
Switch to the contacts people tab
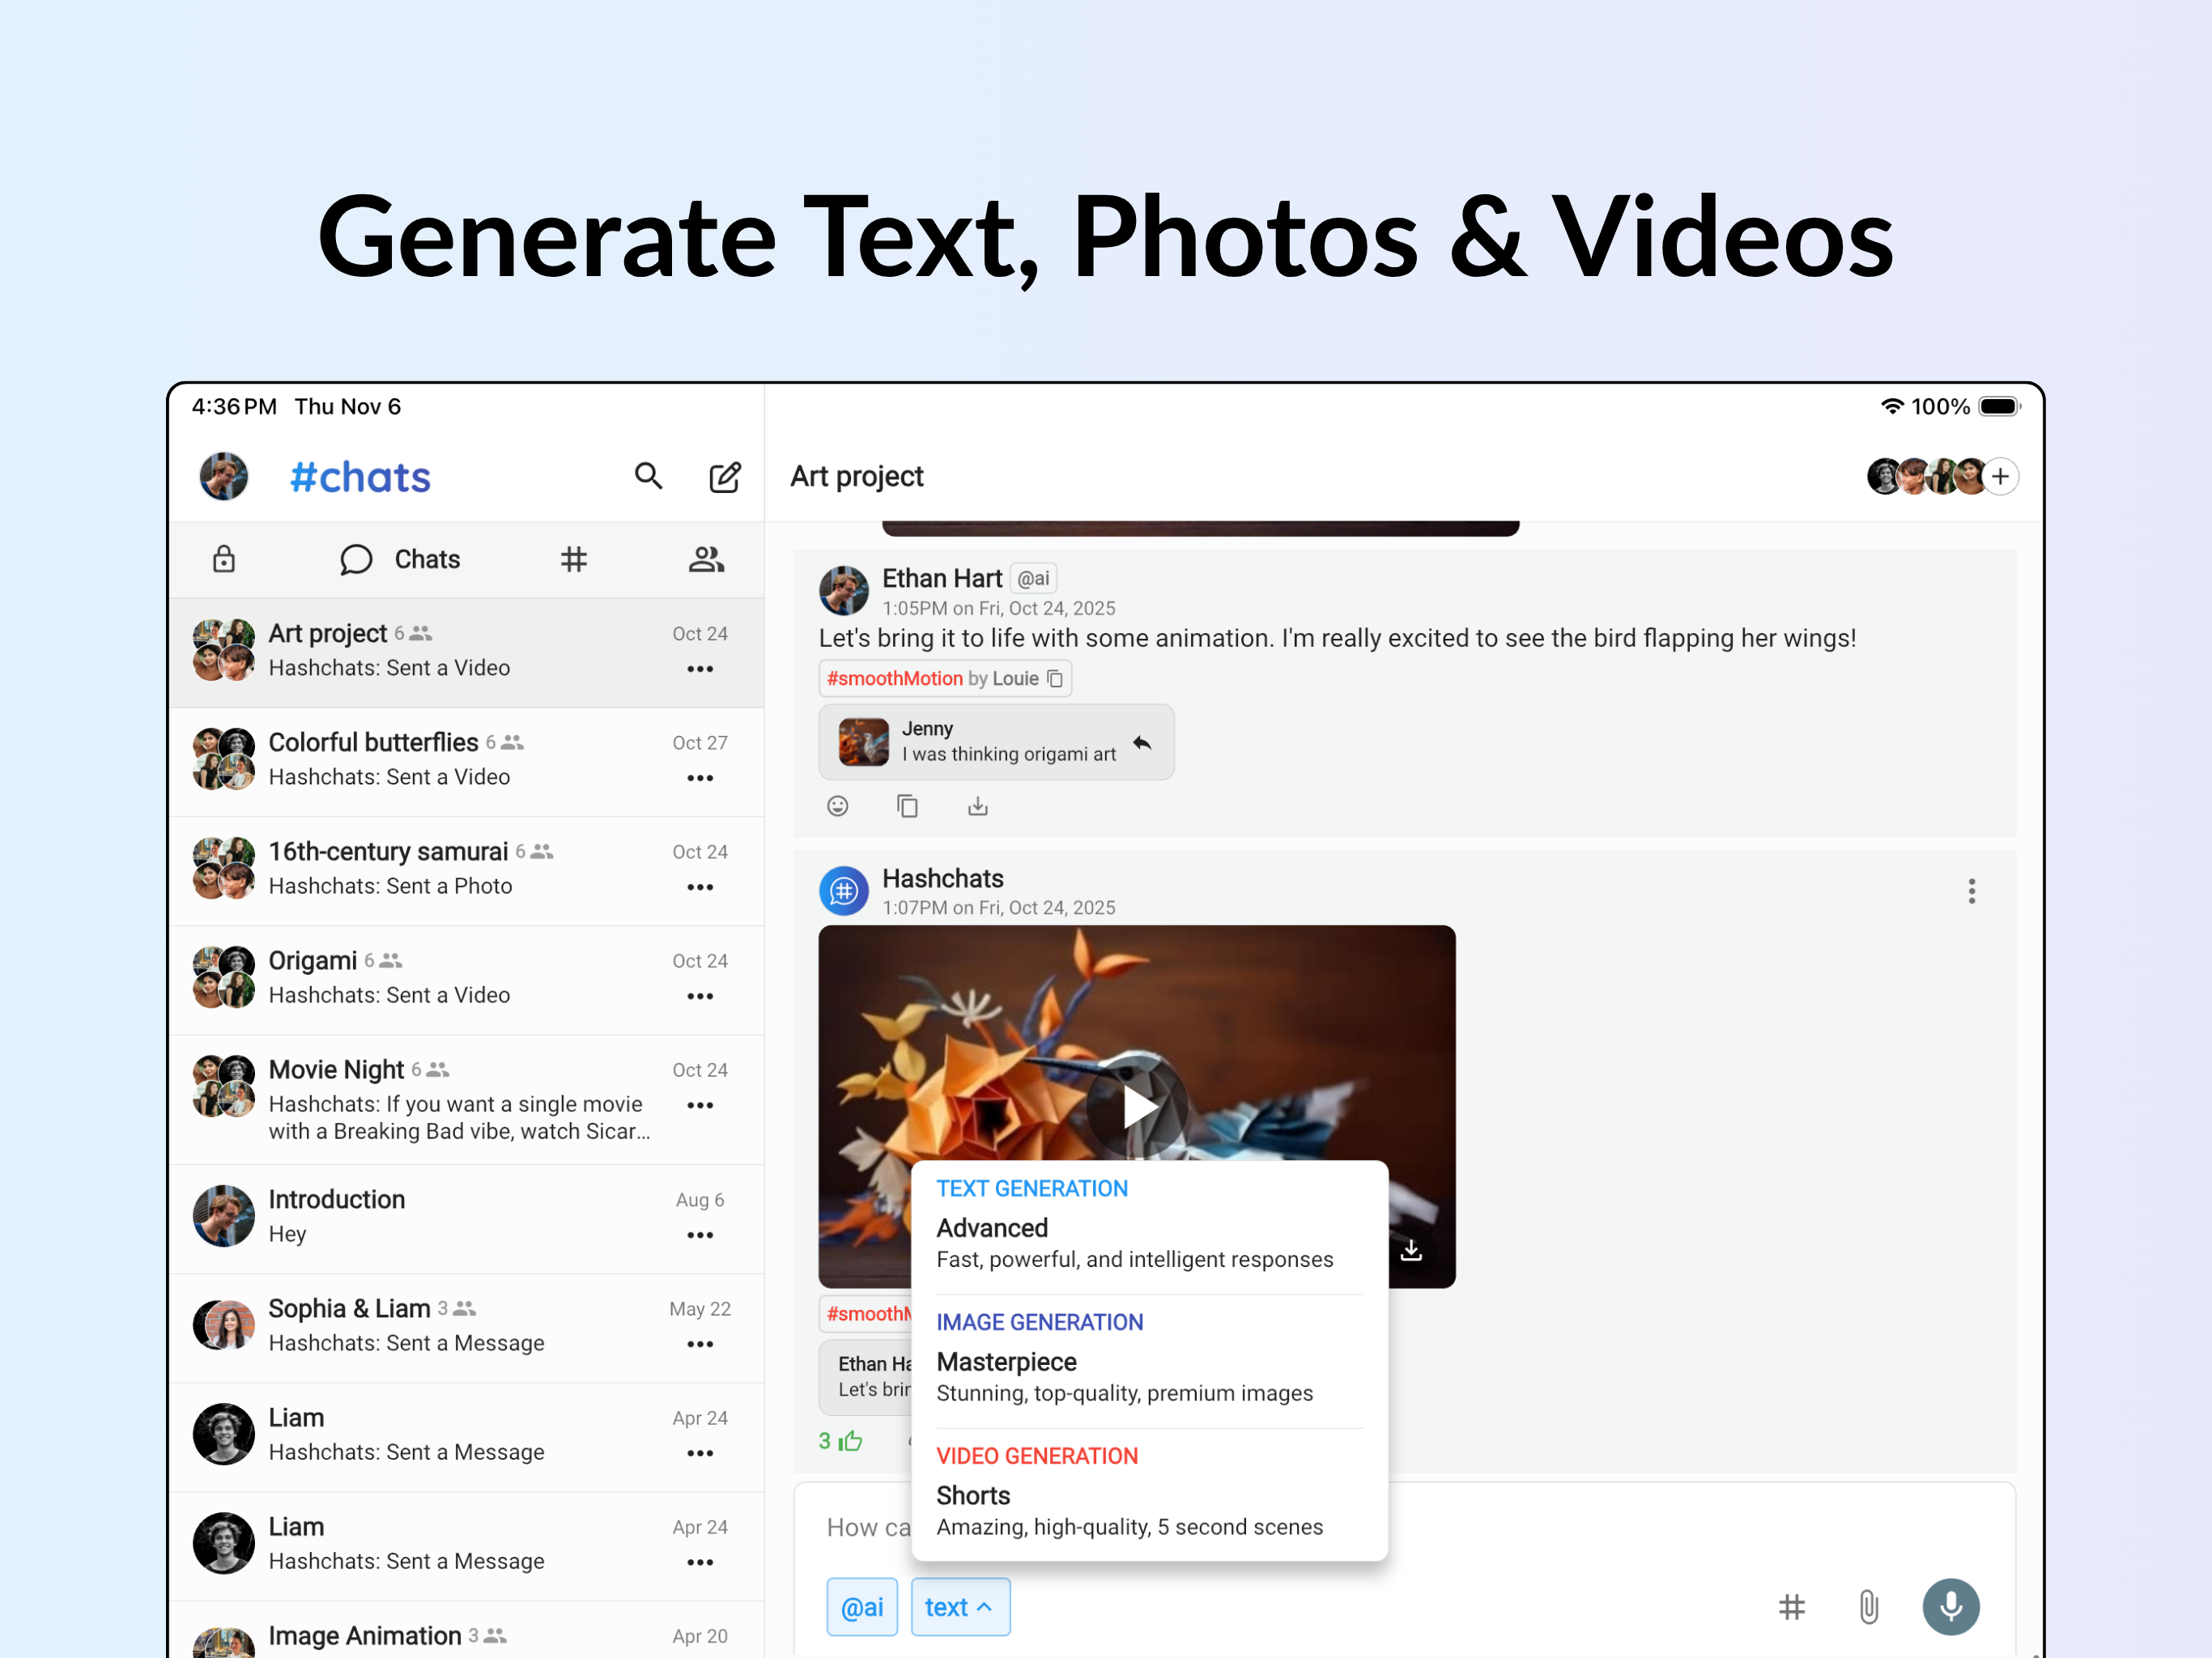click(706, 559)
